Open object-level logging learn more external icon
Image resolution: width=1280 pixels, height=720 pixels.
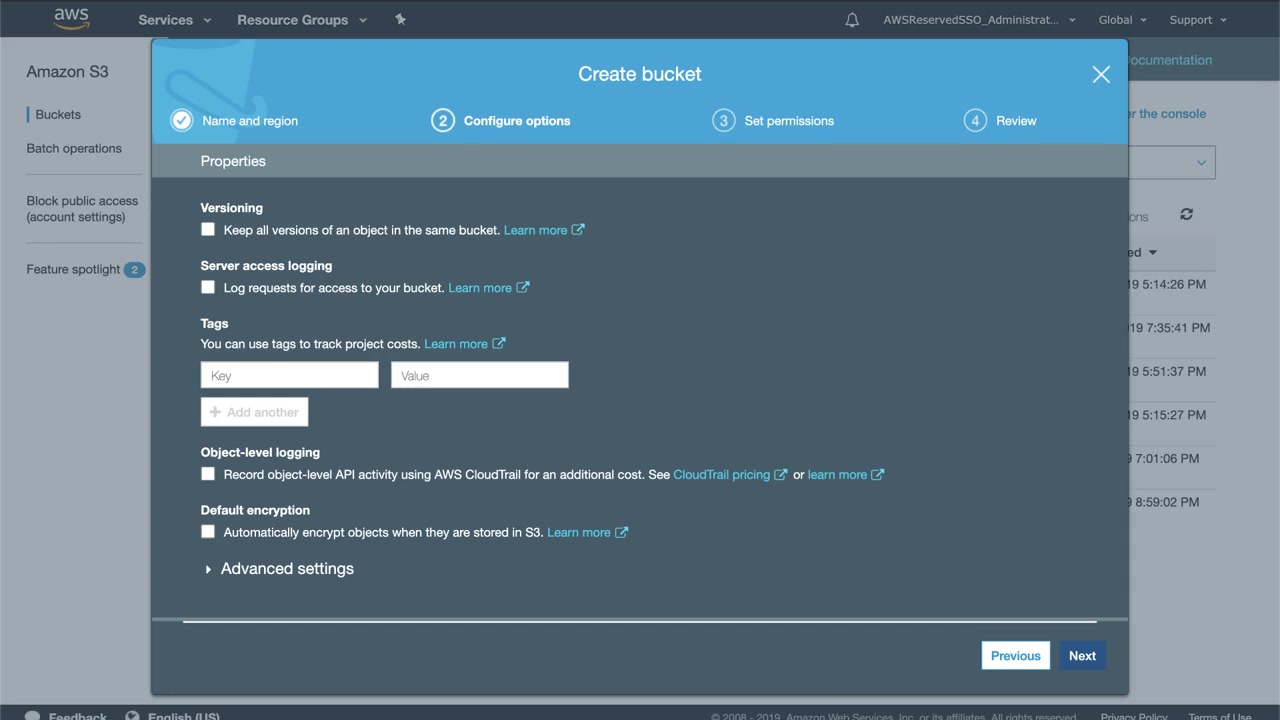coord(878,474)
